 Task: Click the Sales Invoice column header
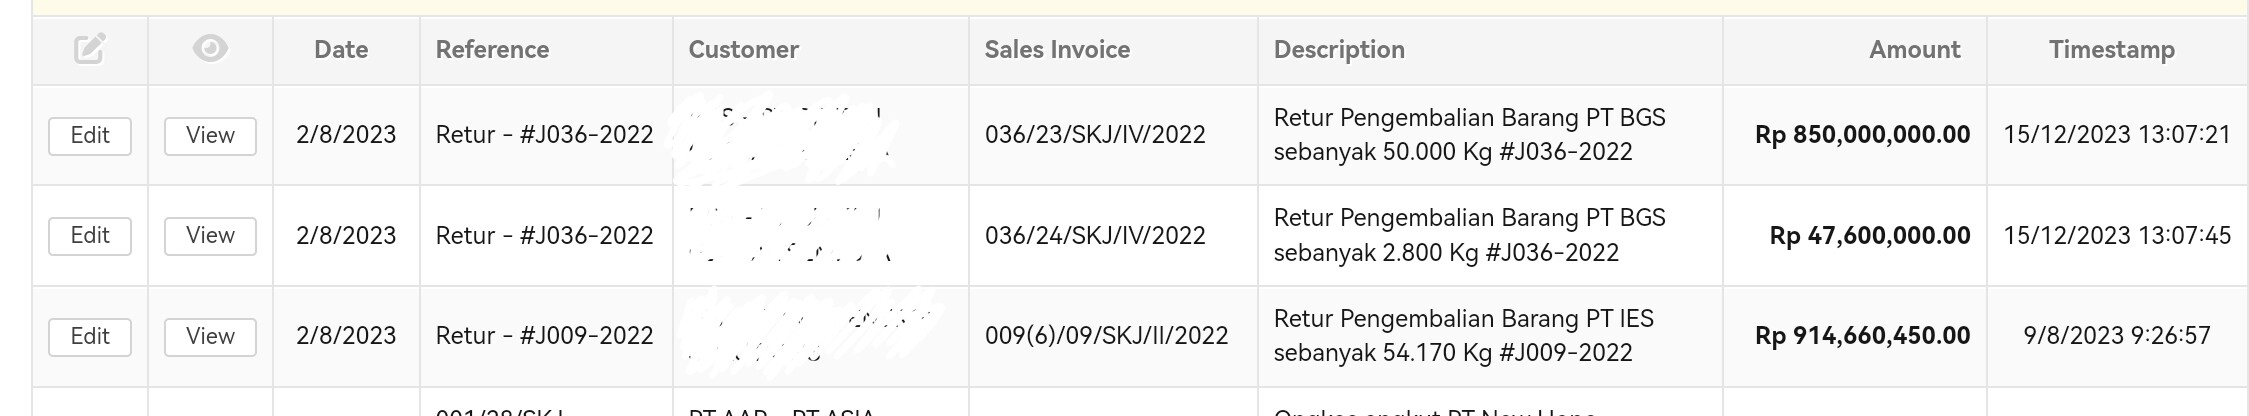1057,50
